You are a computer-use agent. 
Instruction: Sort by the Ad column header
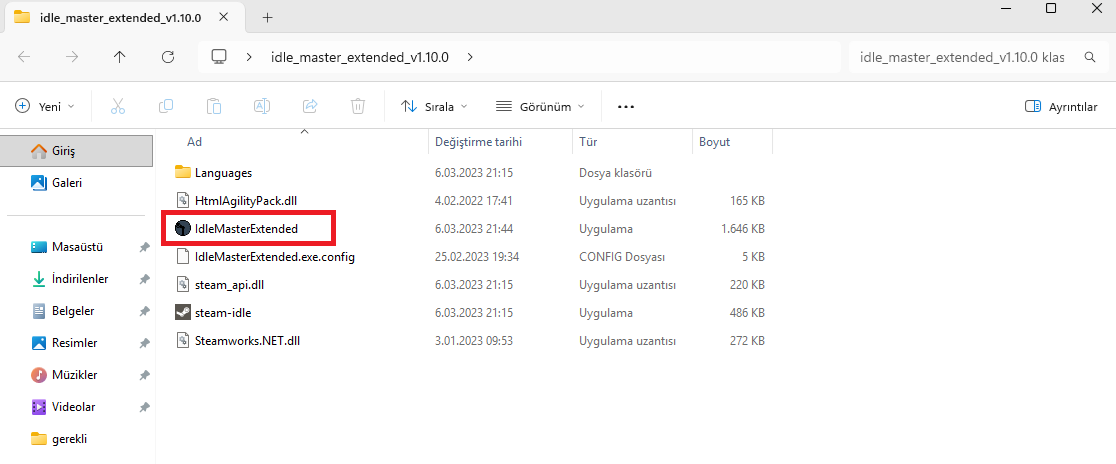tap(194, 142)
